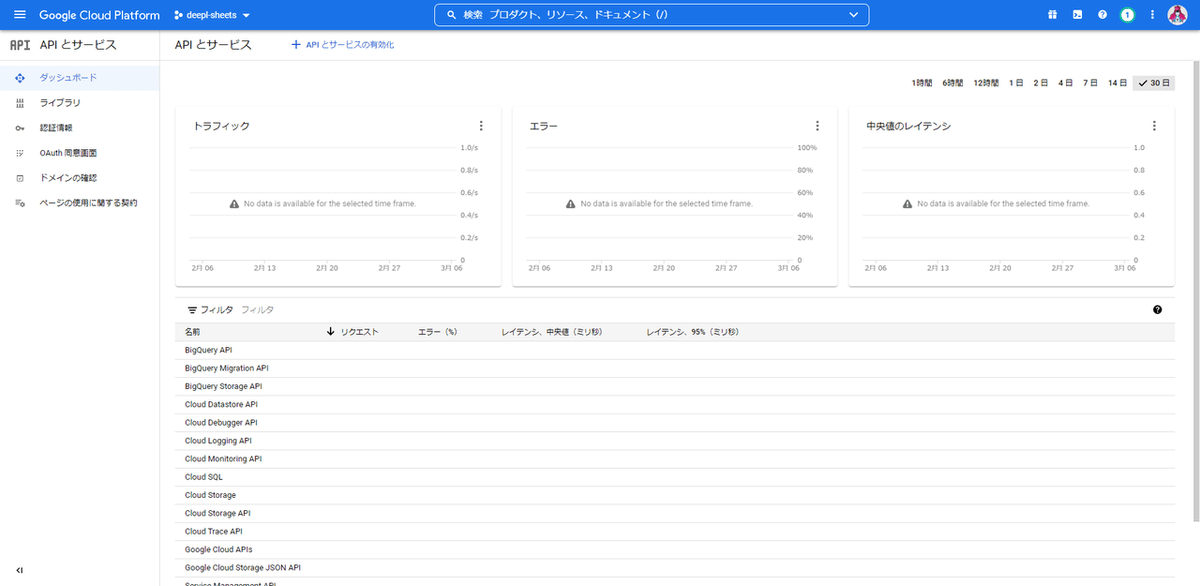Click the OAuth consent screen icon
The image size is (1200, 586).
tap(20, 153)
